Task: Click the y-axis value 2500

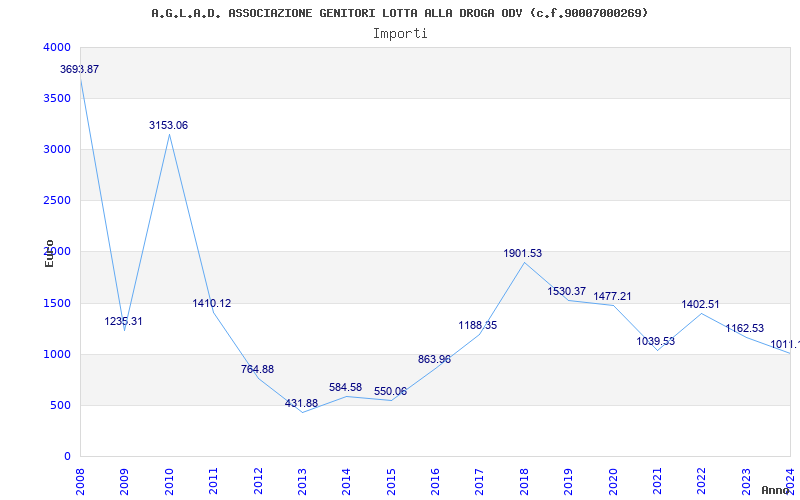Action: click(57, 201)
